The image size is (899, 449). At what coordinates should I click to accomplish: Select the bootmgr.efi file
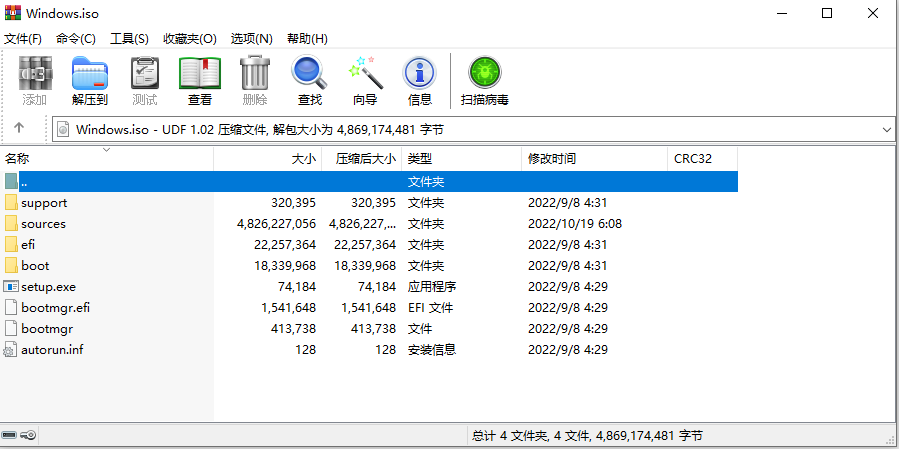tap(55, 308)
